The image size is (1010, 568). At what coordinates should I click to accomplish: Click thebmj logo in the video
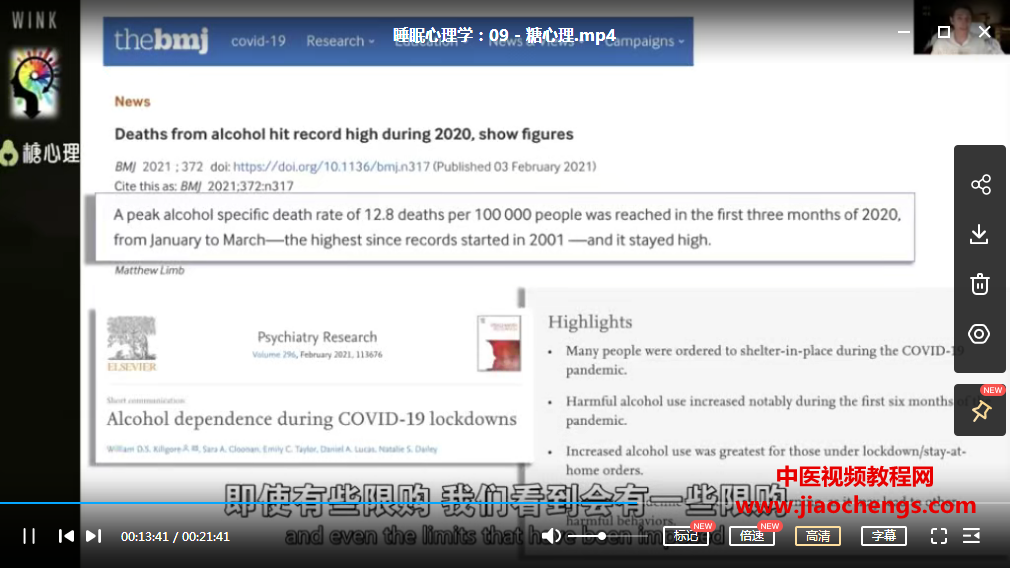pyautogui.click(x=161, y=40)
